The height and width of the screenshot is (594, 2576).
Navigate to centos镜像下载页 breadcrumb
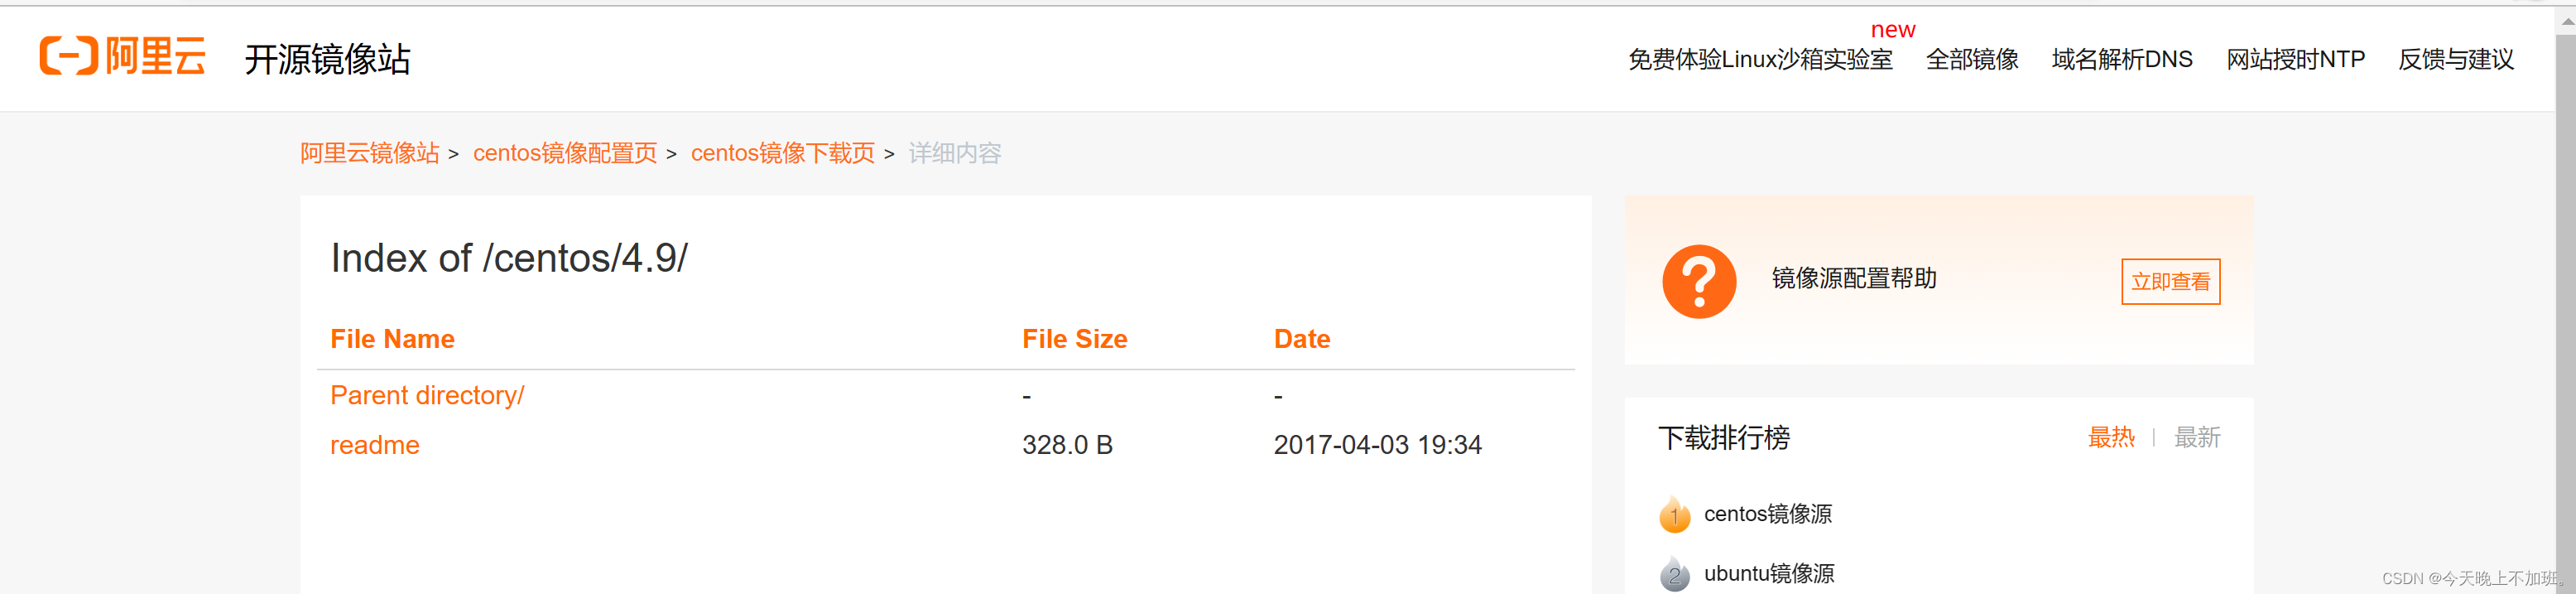coord(782,153)
